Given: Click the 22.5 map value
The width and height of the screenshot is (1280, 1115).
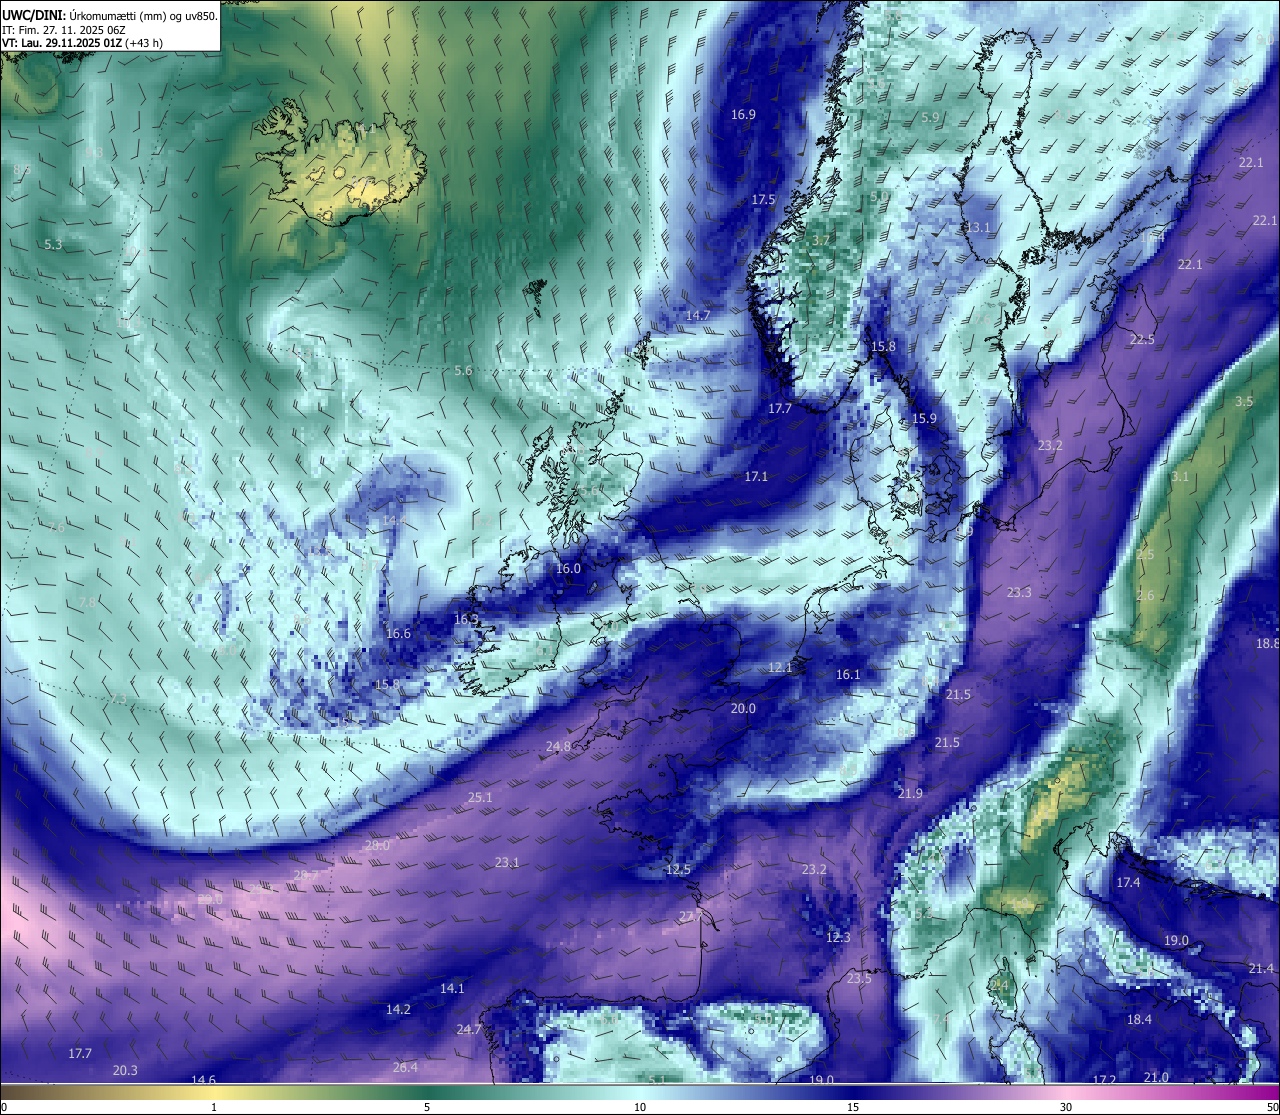Looking at the screenshot, I should point(1142,340).
